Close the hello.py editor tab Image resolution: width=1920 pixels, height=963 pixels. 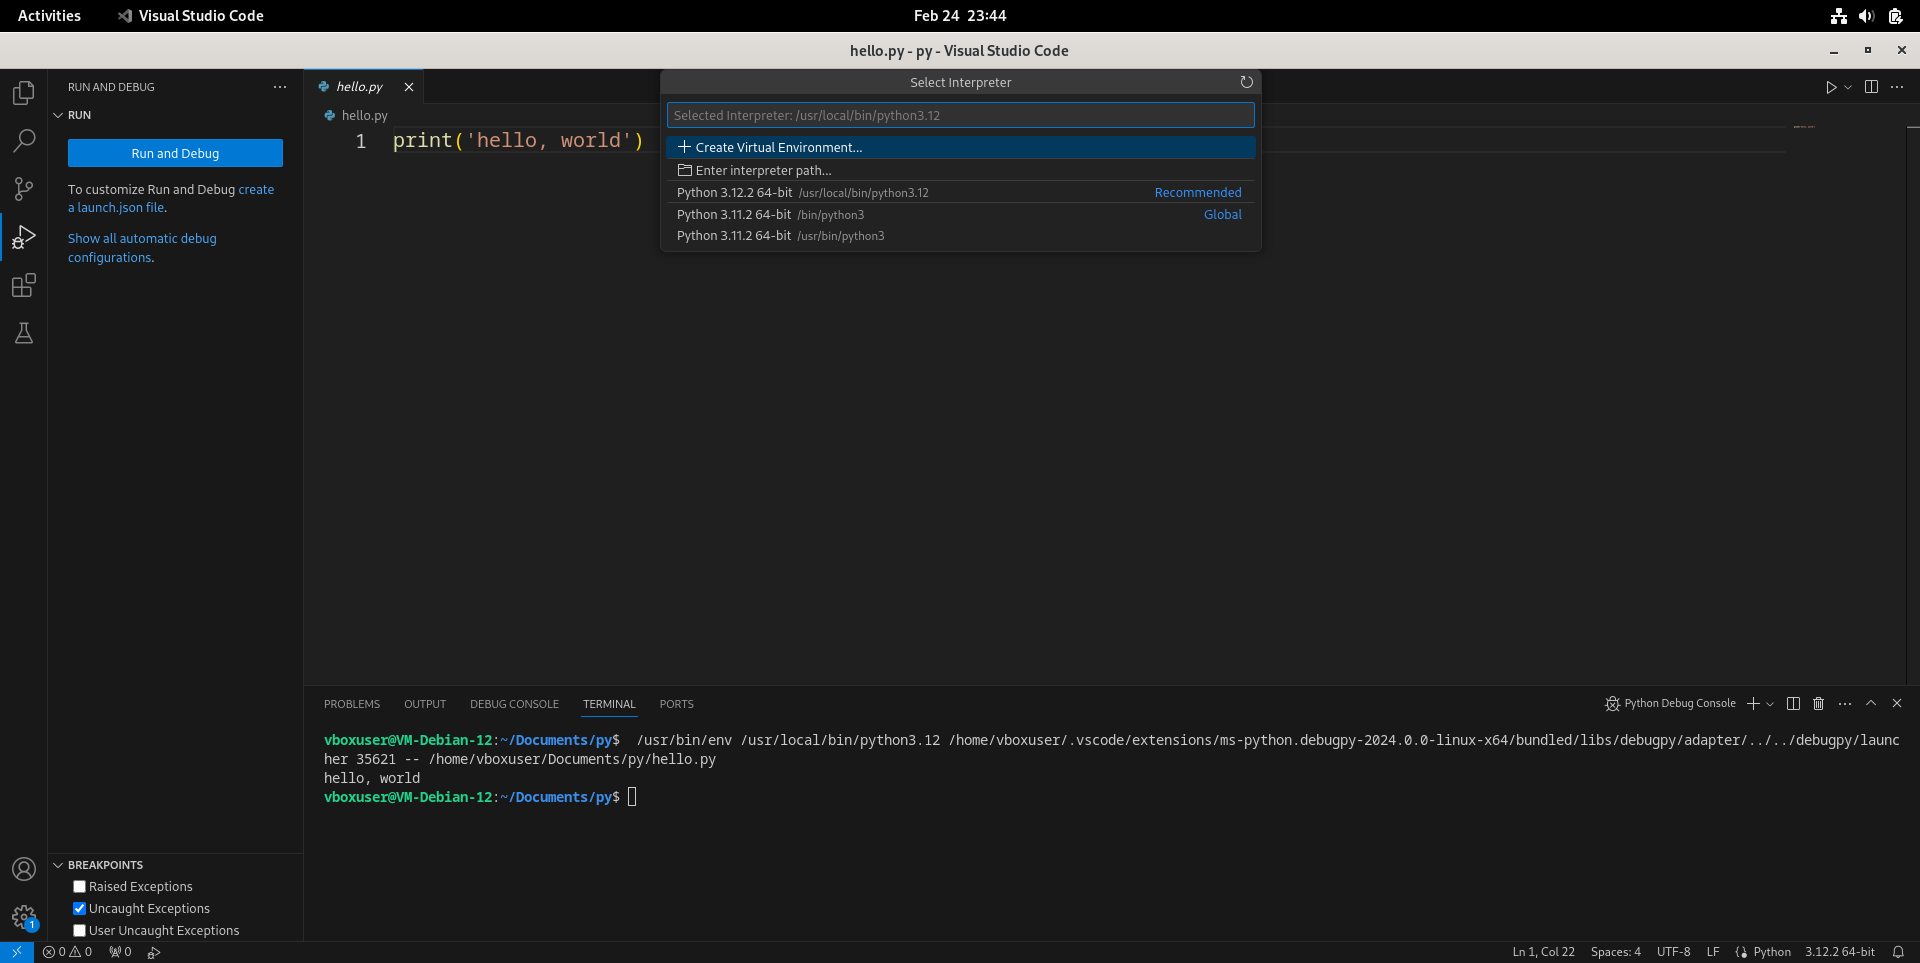[409, 87]
